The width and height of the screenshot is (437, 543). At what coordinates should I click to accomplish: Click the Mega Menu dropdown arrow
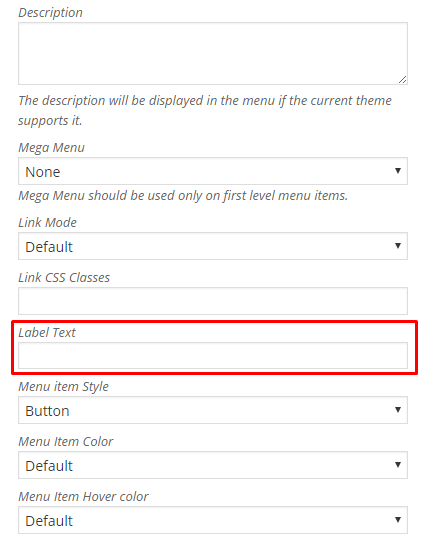(398, 171)
